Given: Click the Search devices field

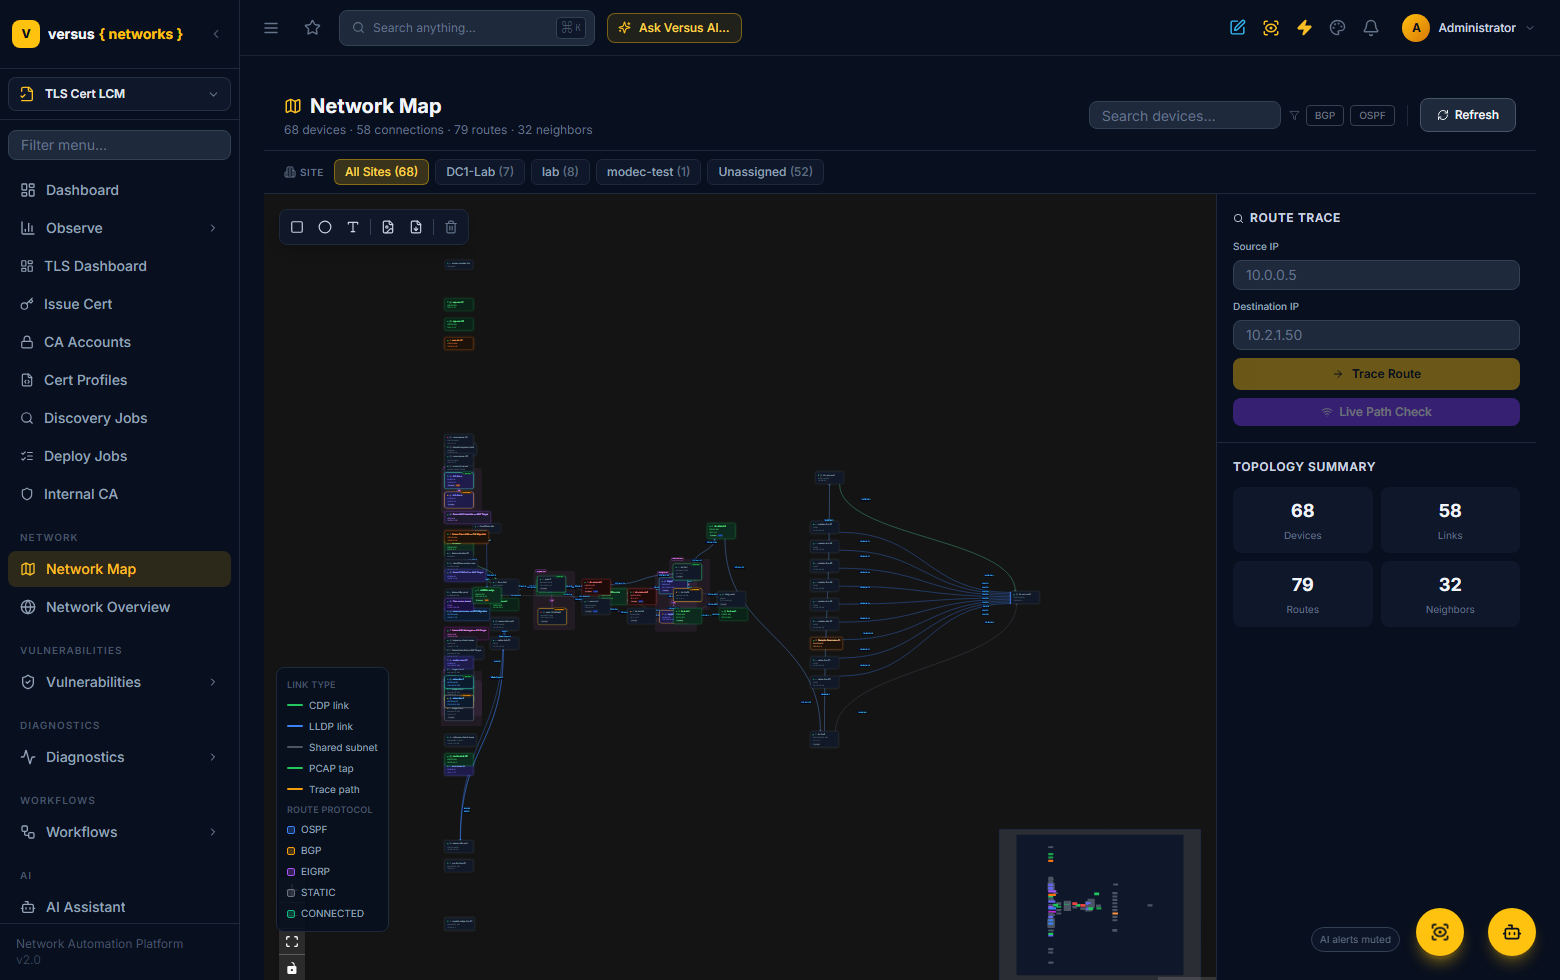Looking at the screenshot, I should 1184,116.
